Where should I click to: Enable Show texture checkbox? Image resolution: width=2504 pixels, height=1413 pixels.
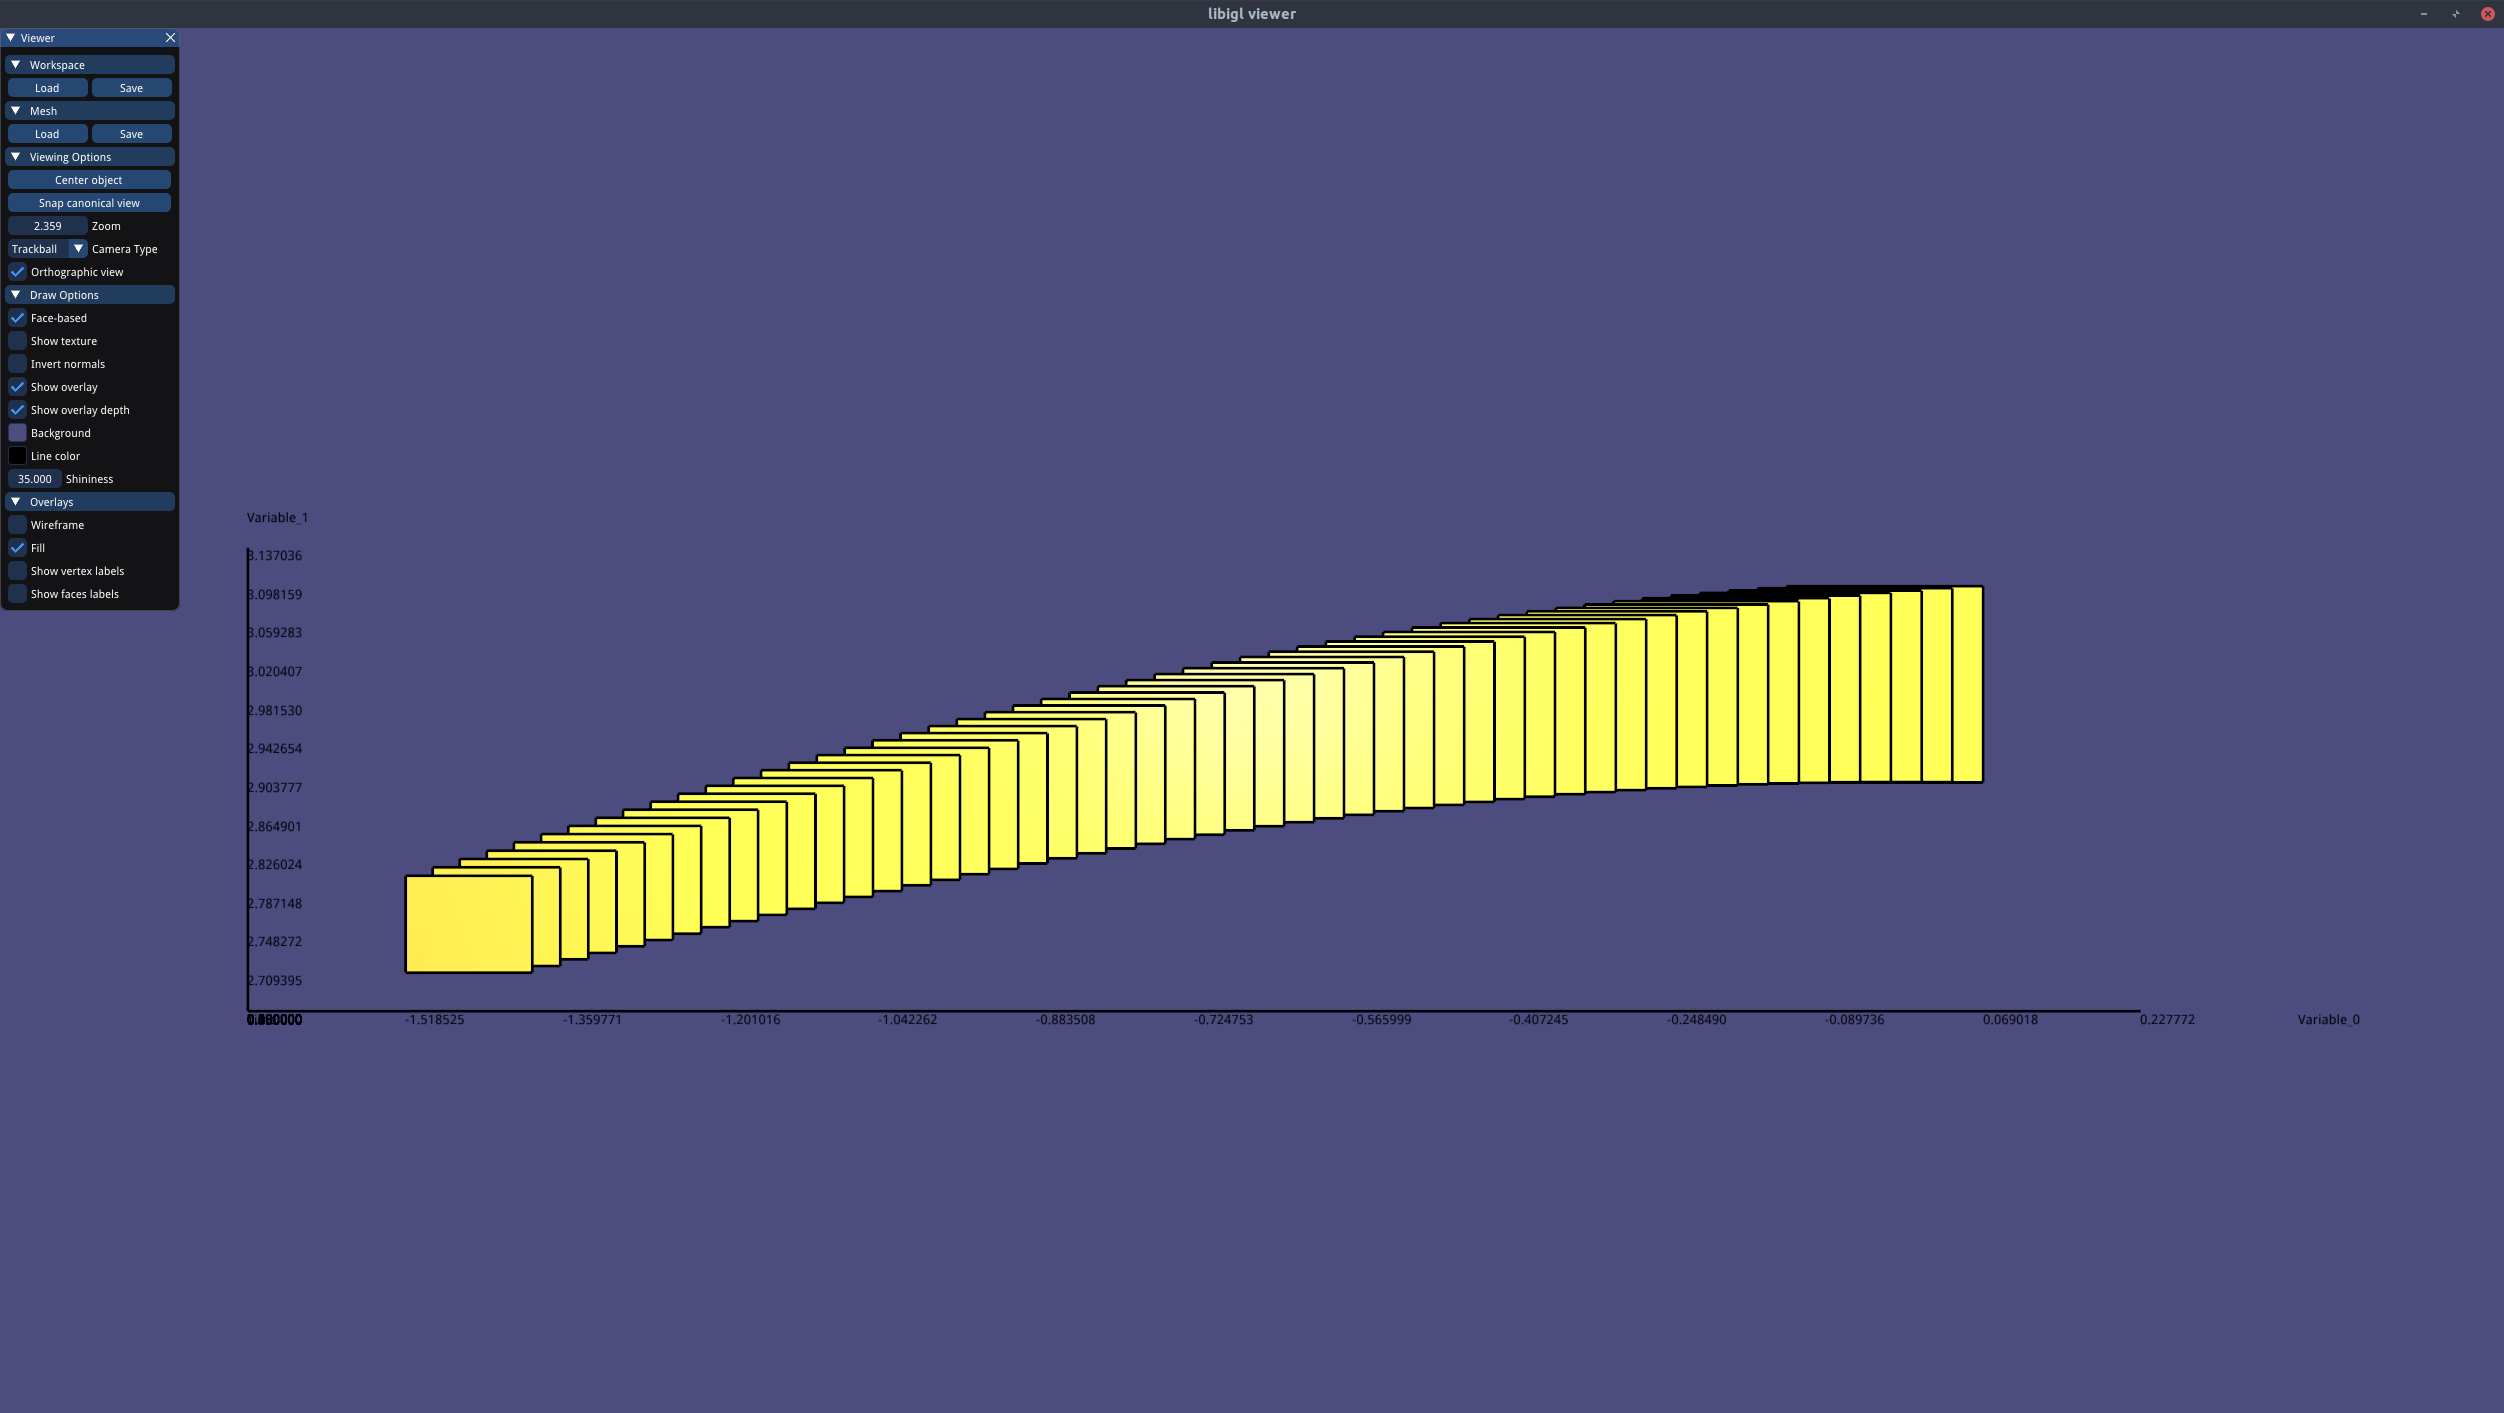[x=17, y=341]
